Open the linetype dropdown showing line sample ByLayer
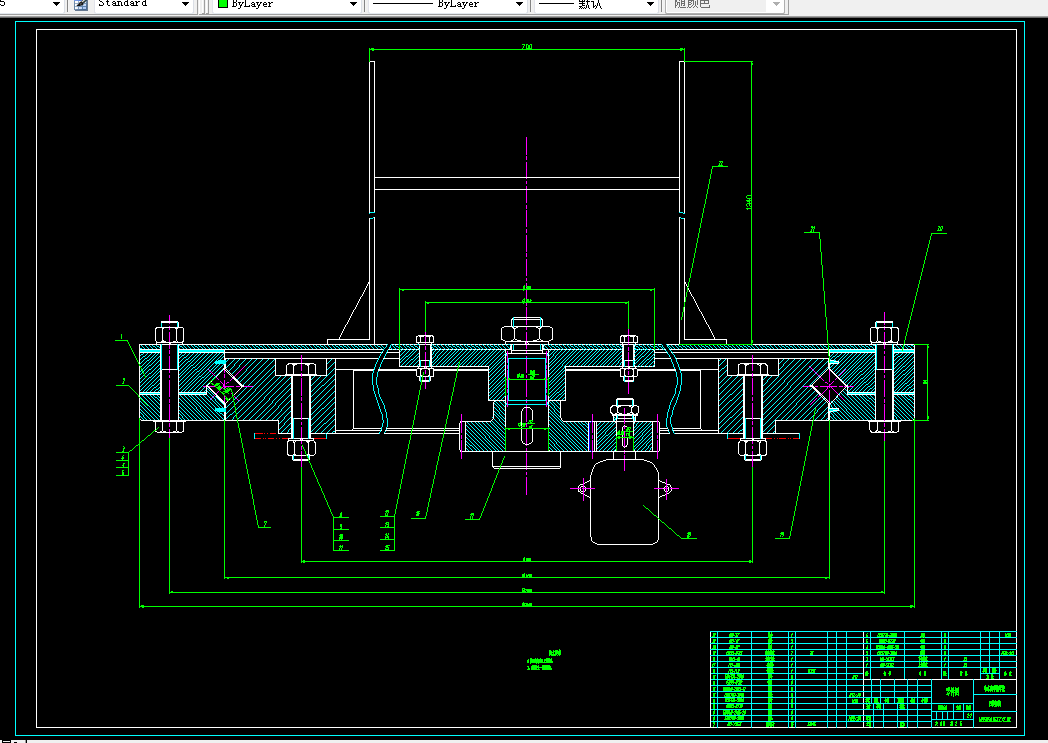 point(447,5)
